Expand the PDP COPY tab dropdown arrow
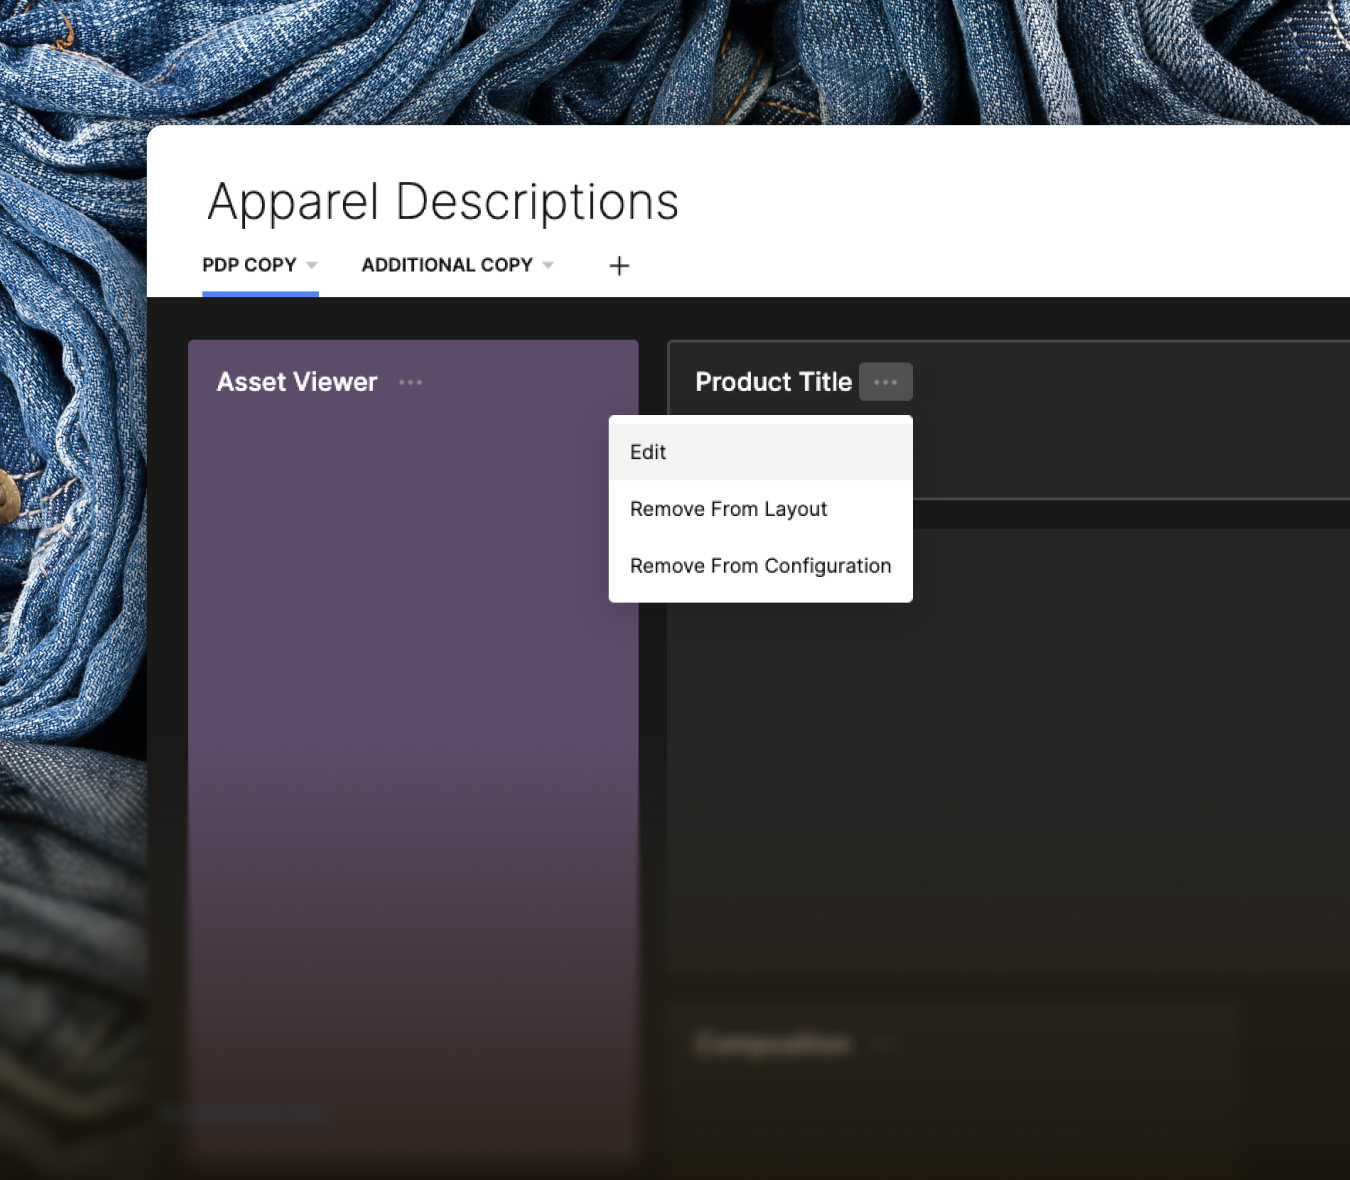Screen dimensions: 1350x1180 coord(312,265)
